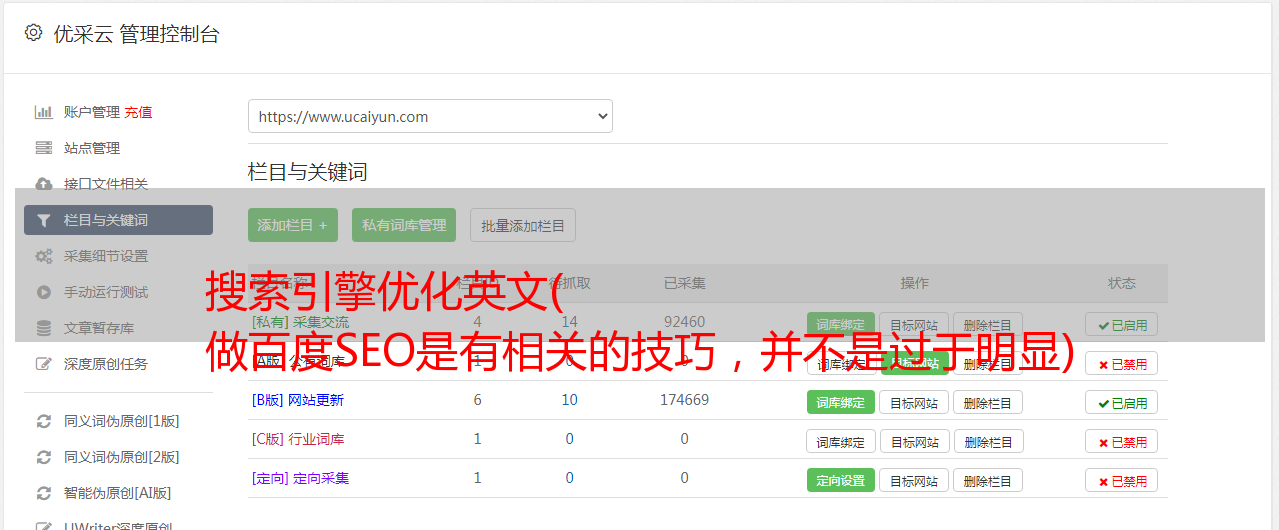Toggle 已禁用 status for 定向采集 row
The width and height of the screenshot is (1279, 530).
[x=1122, y=480]
